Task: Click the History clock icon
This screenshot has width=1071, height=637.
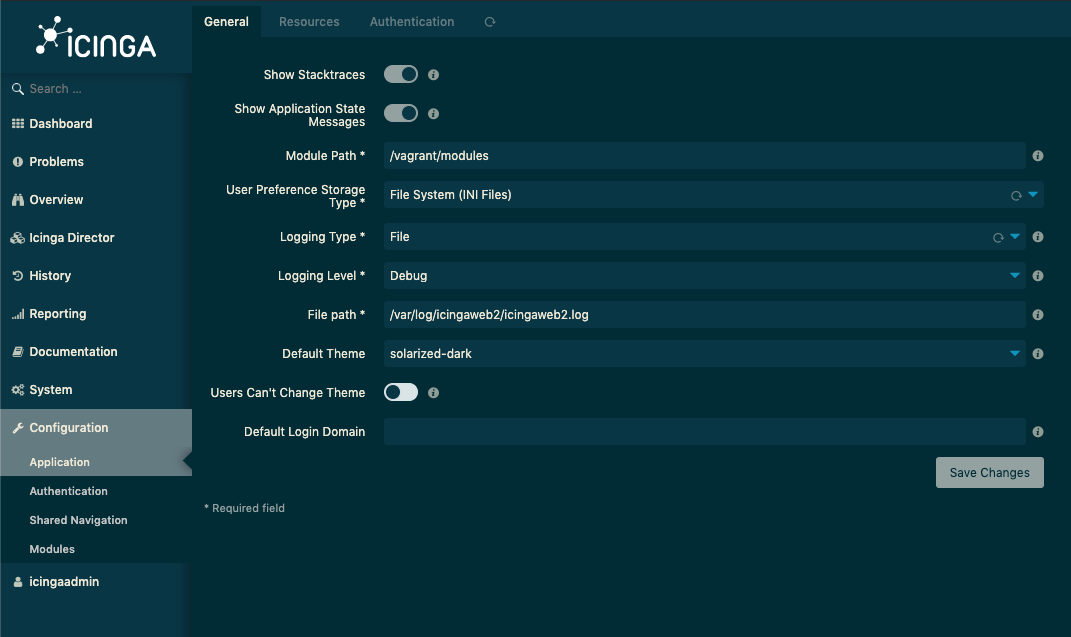Action: pyautogui.click(x=18, y=276)
